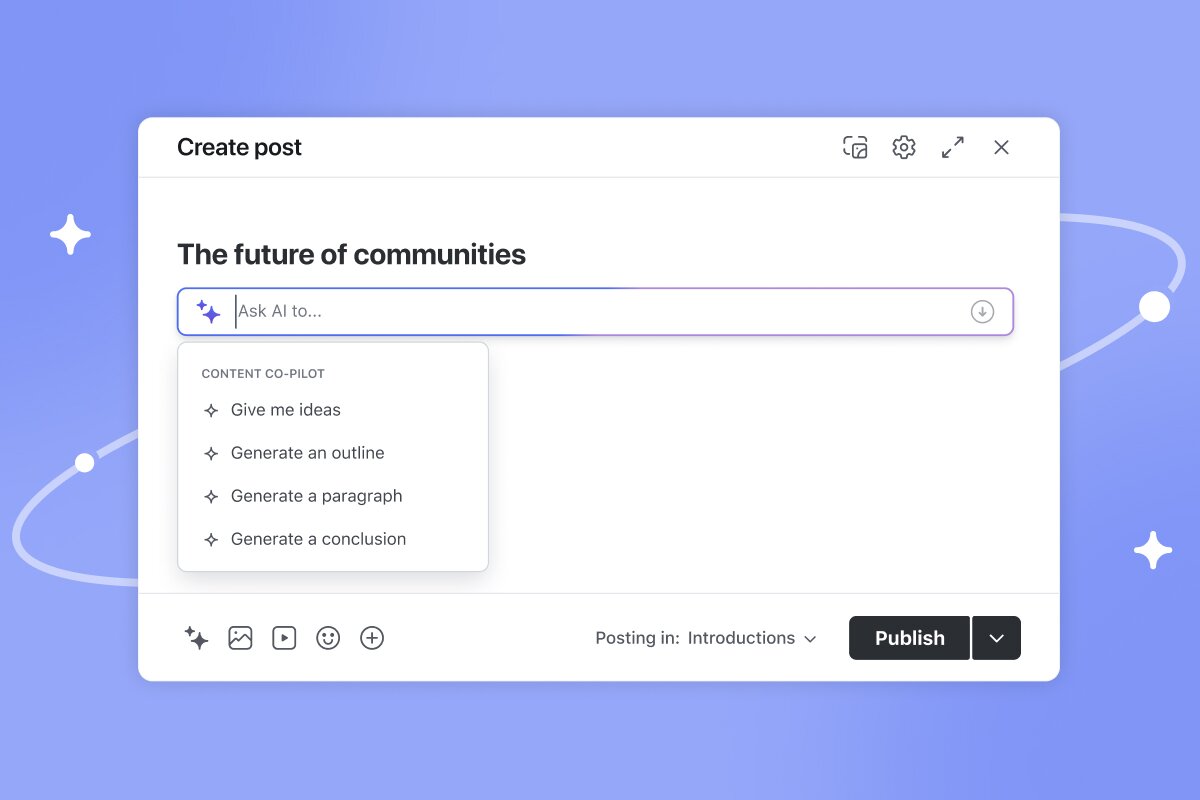Insert a video from the bottom toolbar
The image size is (1200, 800).
pyautogui.click(x=284, y=638)
